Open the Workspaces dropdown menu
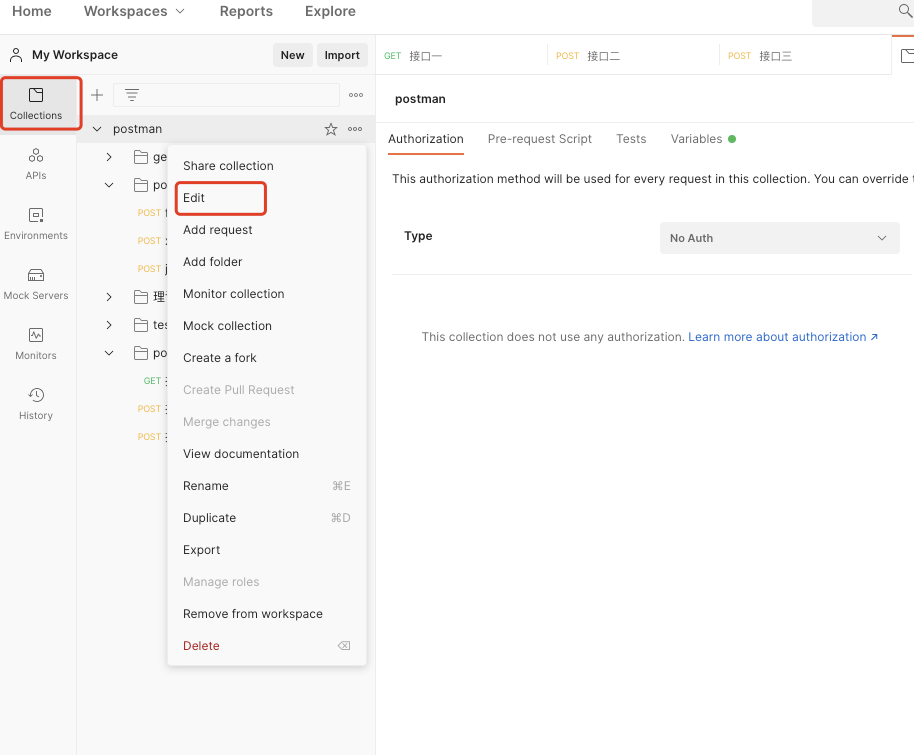914x755 pixels. [134, 11]
